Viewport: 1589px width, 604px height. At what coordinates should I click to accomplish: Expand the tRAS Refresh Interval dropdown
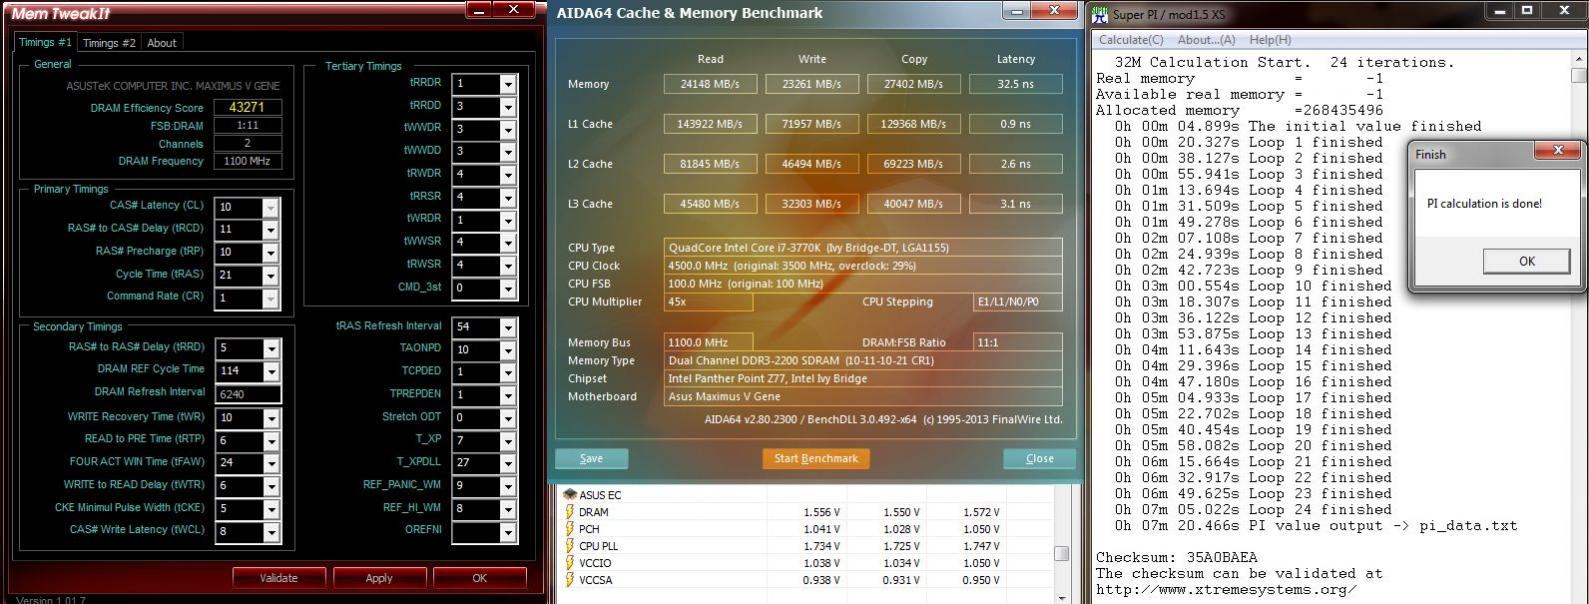point(508,327)
